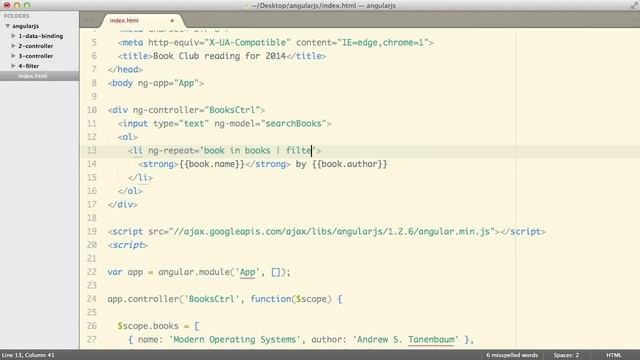Click {{book.name}} expression on line 14
The width and height of the screenshot is (640, 360).
coord(211,164)
